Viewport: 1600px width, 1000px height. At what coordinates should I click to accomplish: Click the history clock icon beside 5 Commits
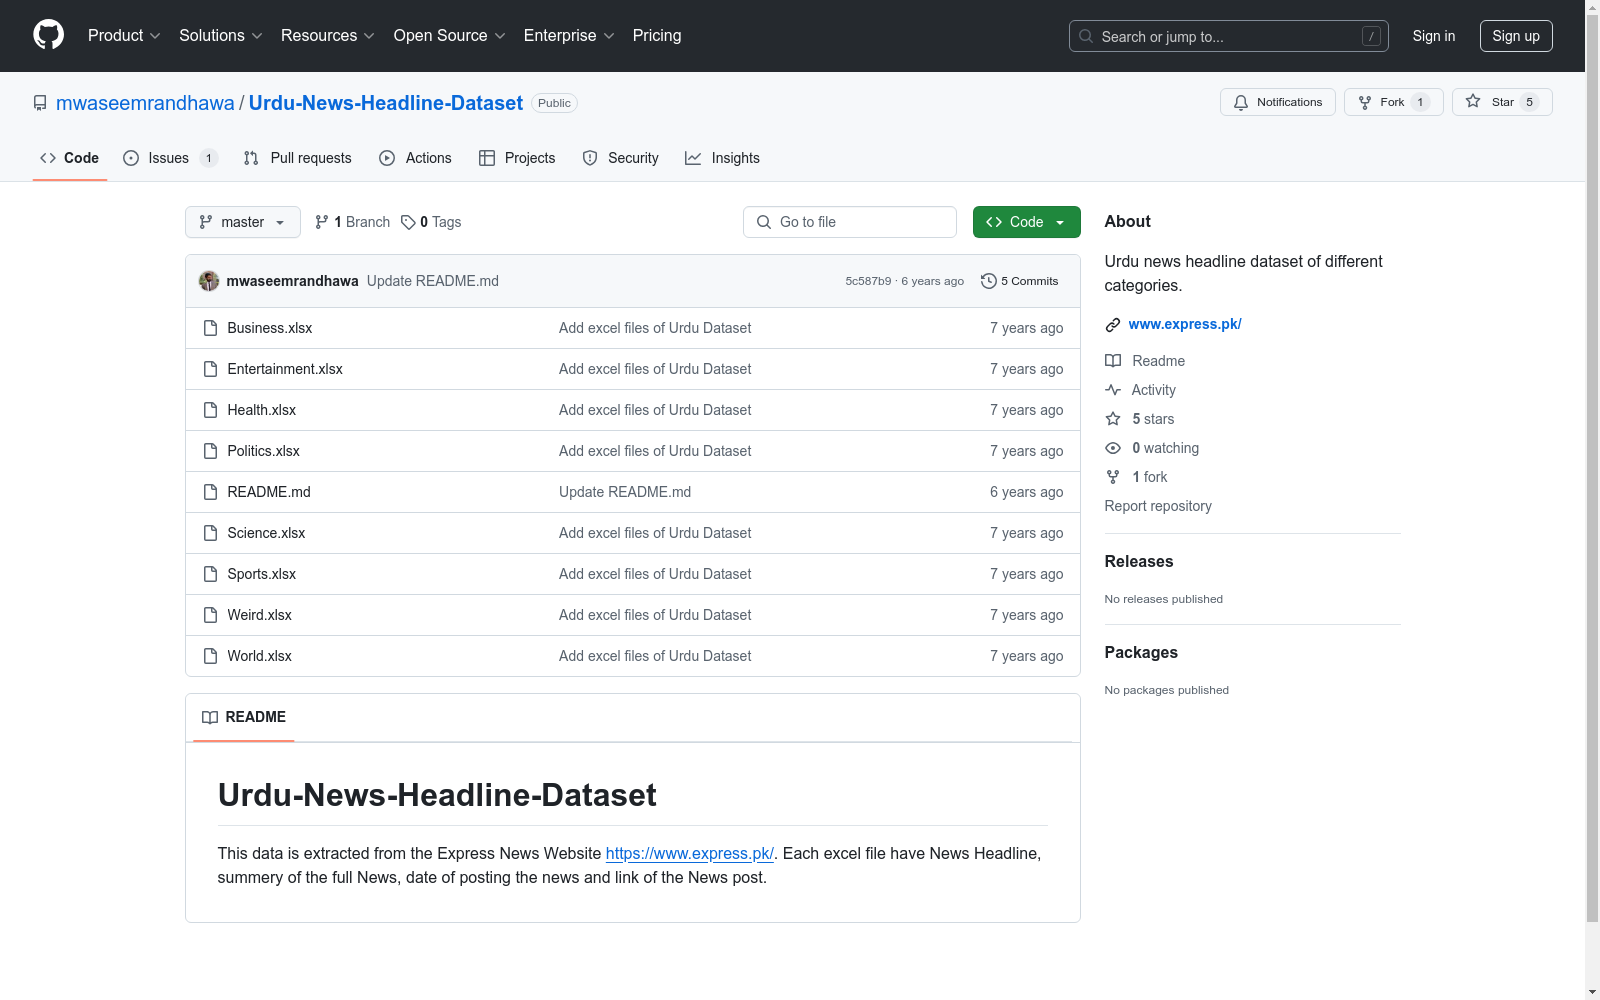(x=989, y=281)
